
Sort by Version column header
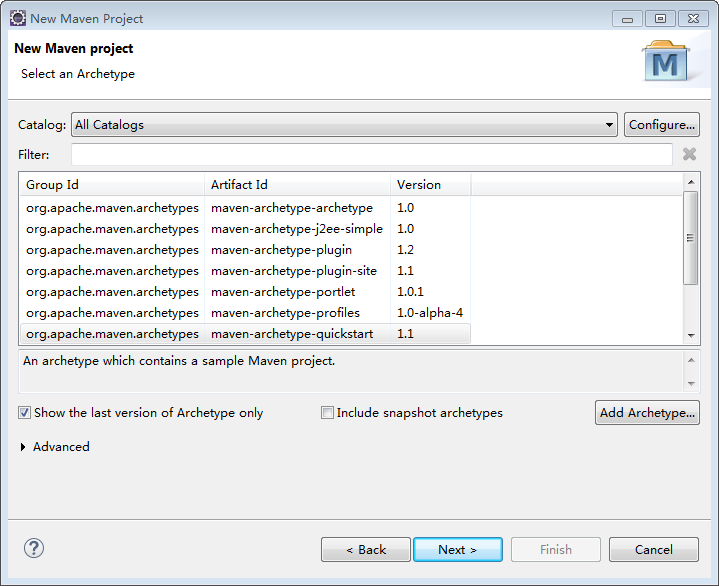(431, 185)
